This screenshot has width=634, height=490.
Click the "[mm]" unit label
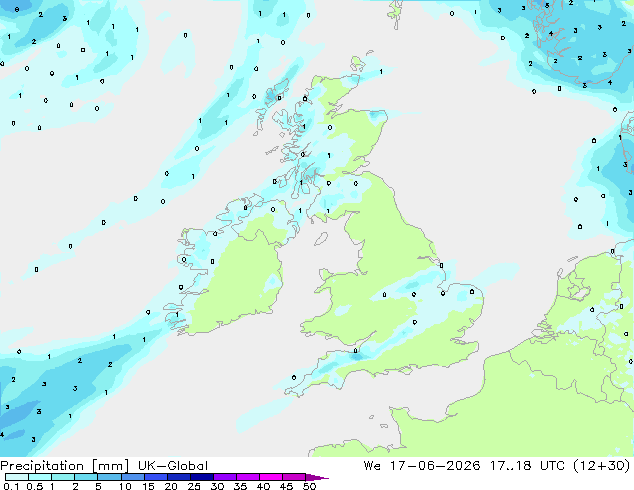click(110, 466)
